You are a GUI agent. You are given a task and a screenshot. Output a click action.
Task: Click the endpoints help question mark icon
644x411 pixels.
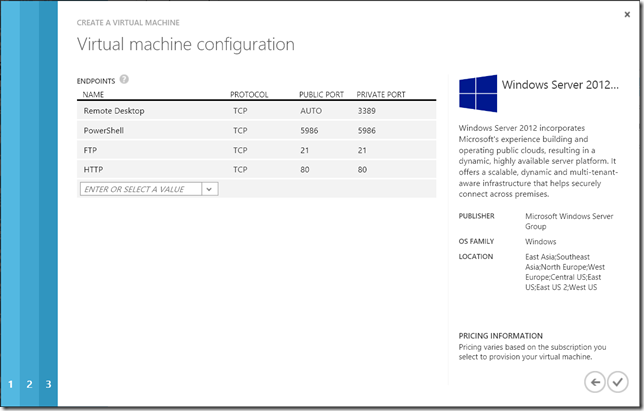(124, 79)
